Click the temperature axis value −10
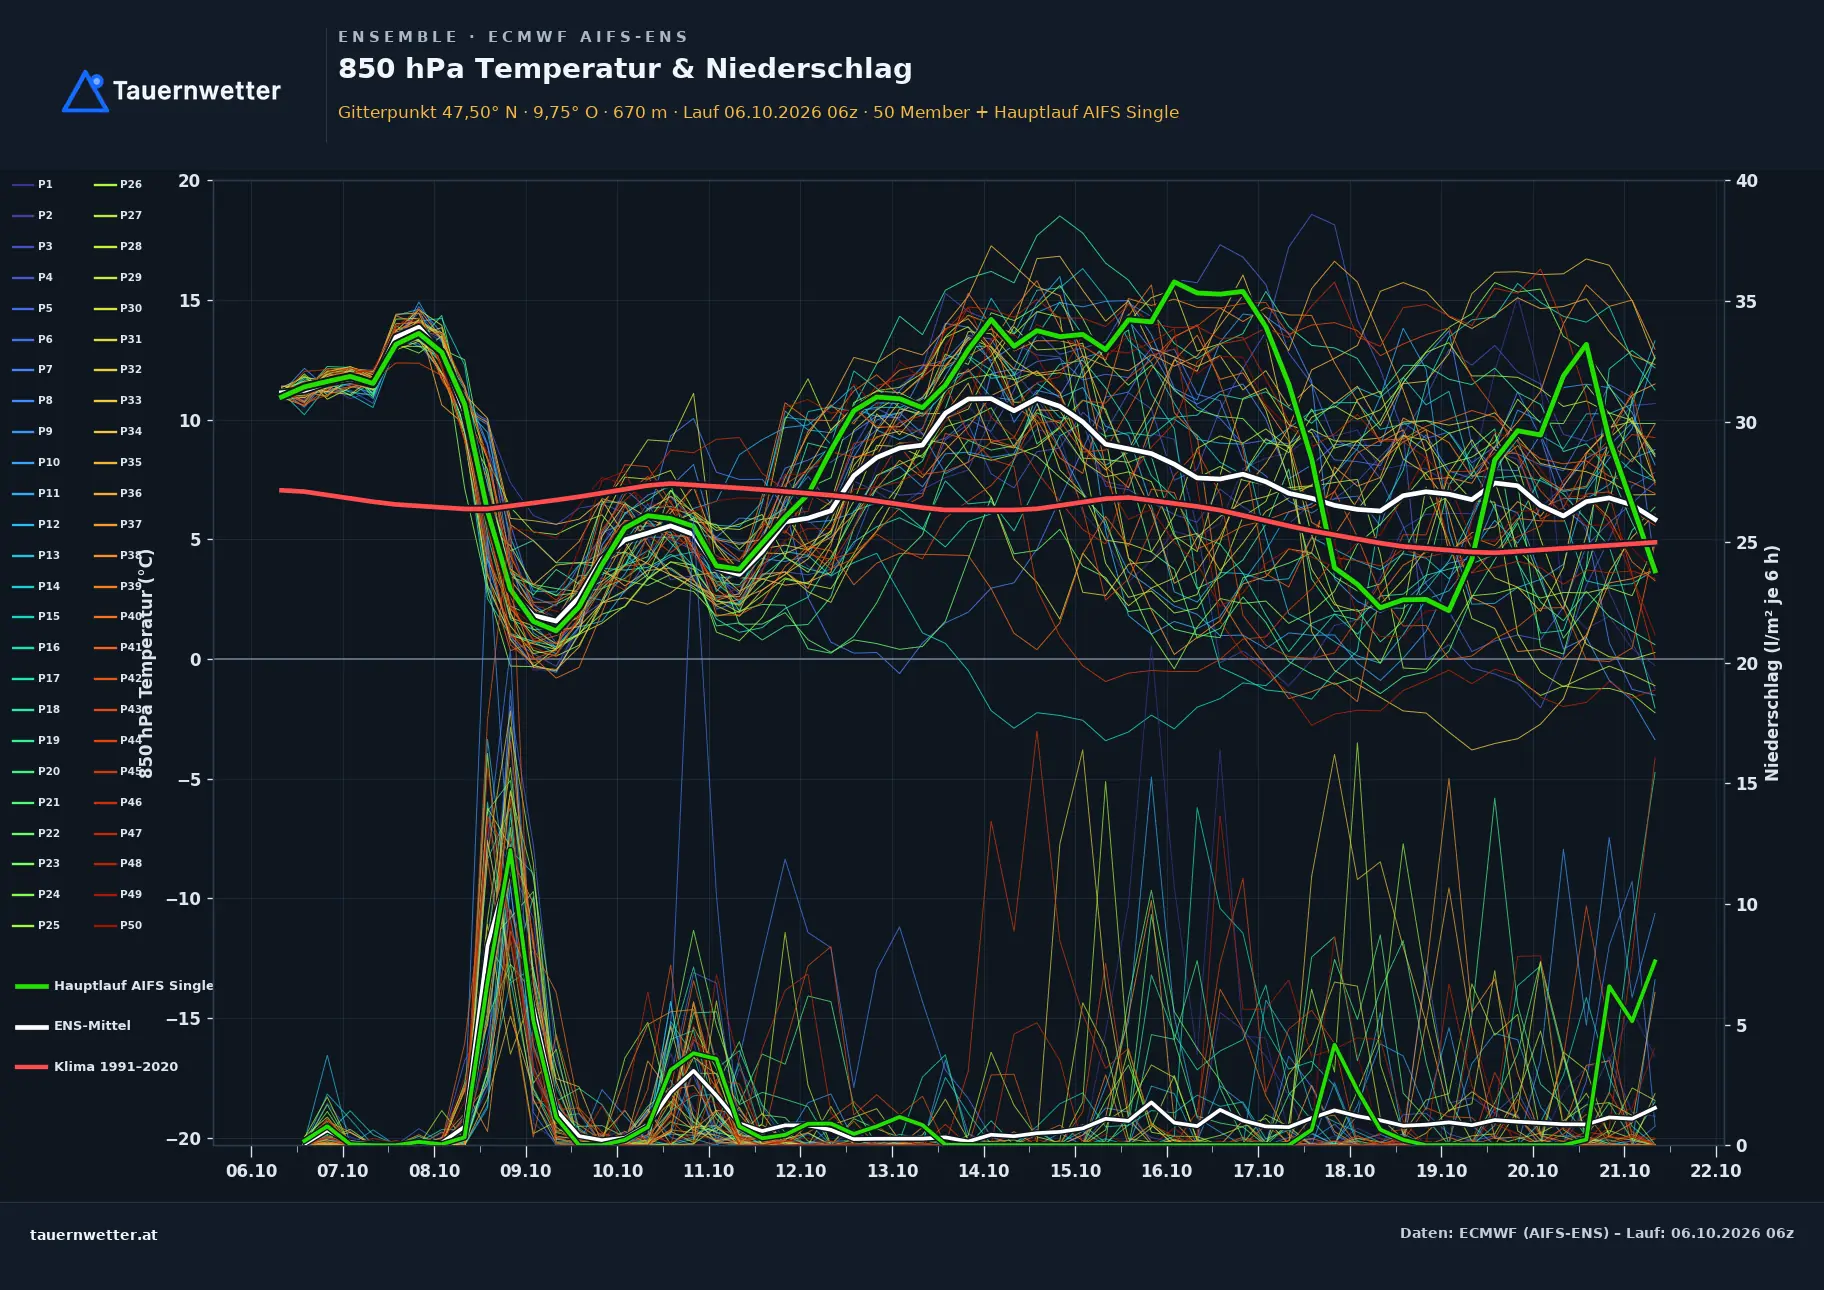Screen dimensions: 1824x1290 [x=183, y=898]
